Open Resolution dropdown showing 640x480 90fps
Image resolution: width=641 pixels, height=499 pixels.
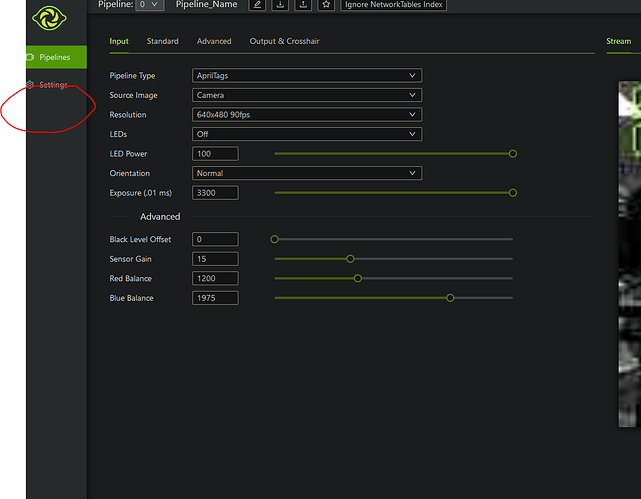[307, 115]
